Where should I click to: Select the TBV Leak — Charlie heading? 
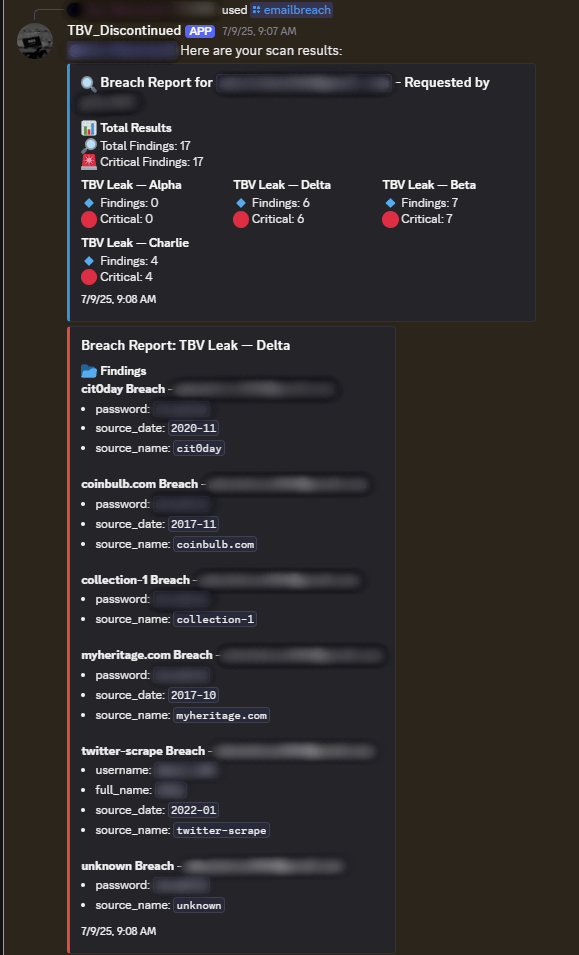tap(135, 242)
